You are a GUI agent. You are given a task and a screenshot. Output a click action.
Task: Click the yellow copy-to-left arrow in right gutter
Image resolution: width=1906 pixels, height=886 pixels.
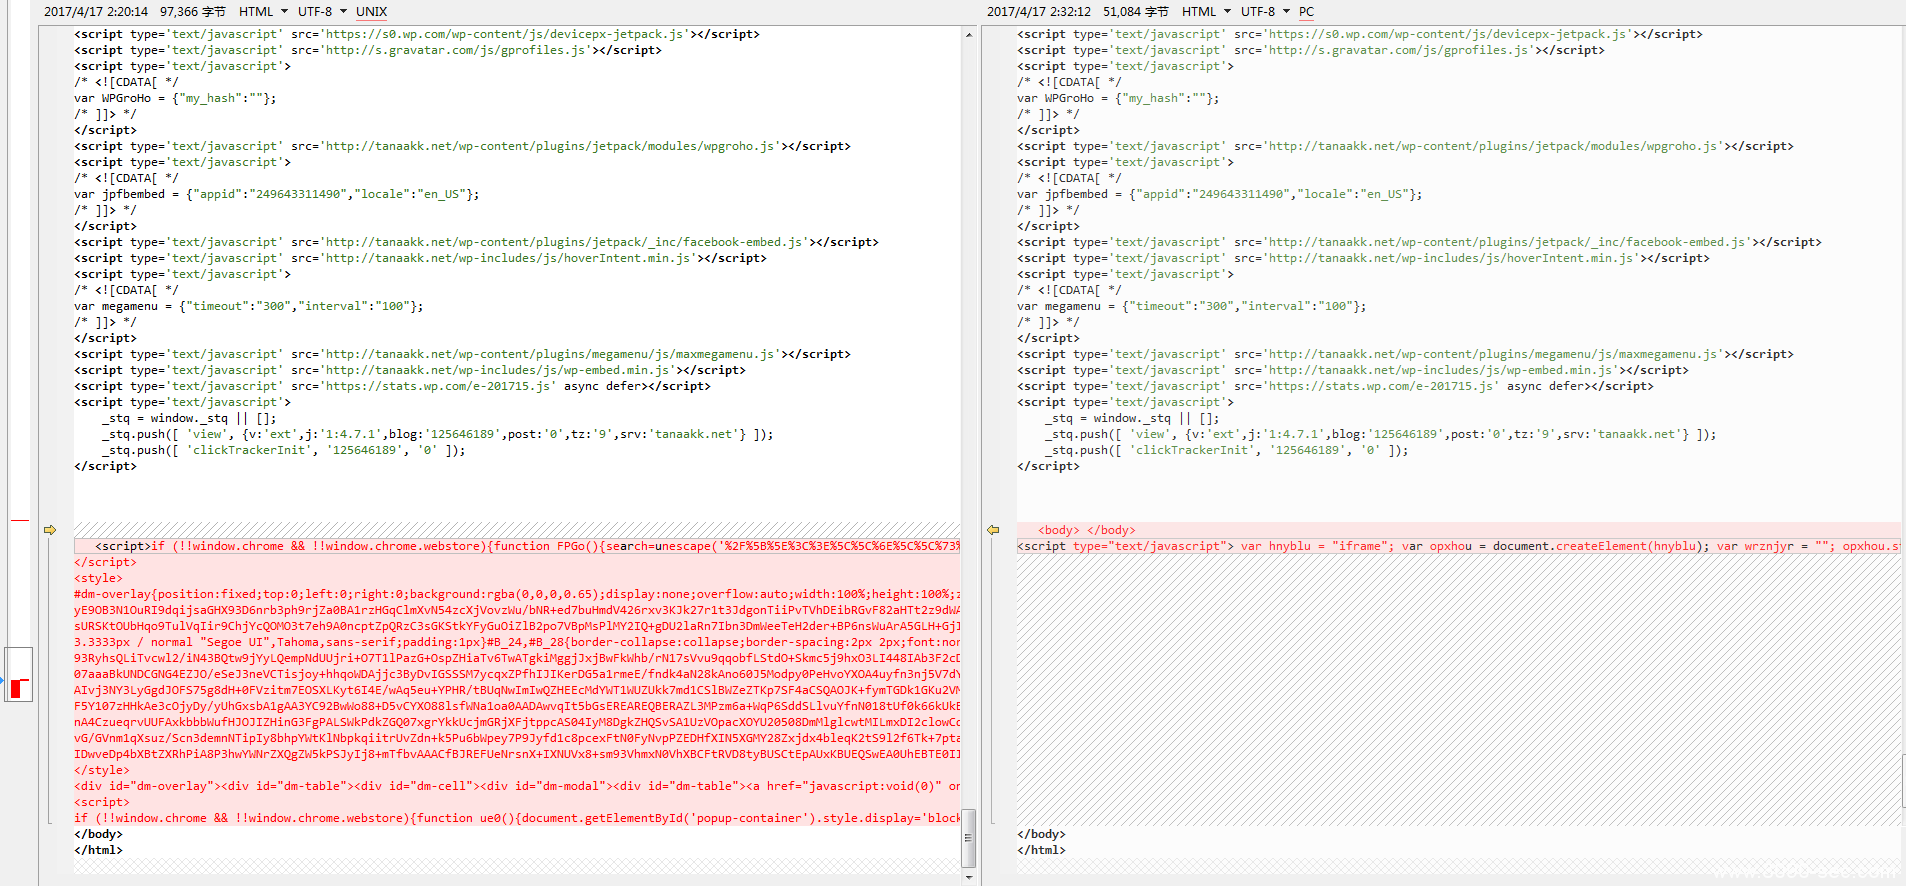(x=993, y=530)
